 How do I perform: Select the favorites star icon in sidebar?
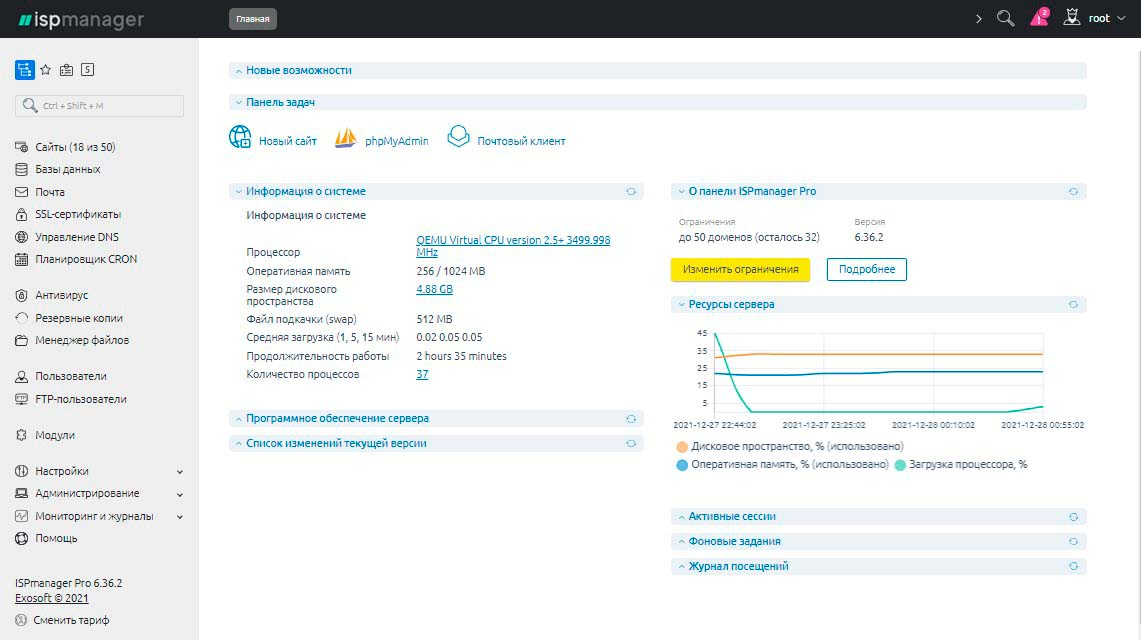[x=46, y=70]
